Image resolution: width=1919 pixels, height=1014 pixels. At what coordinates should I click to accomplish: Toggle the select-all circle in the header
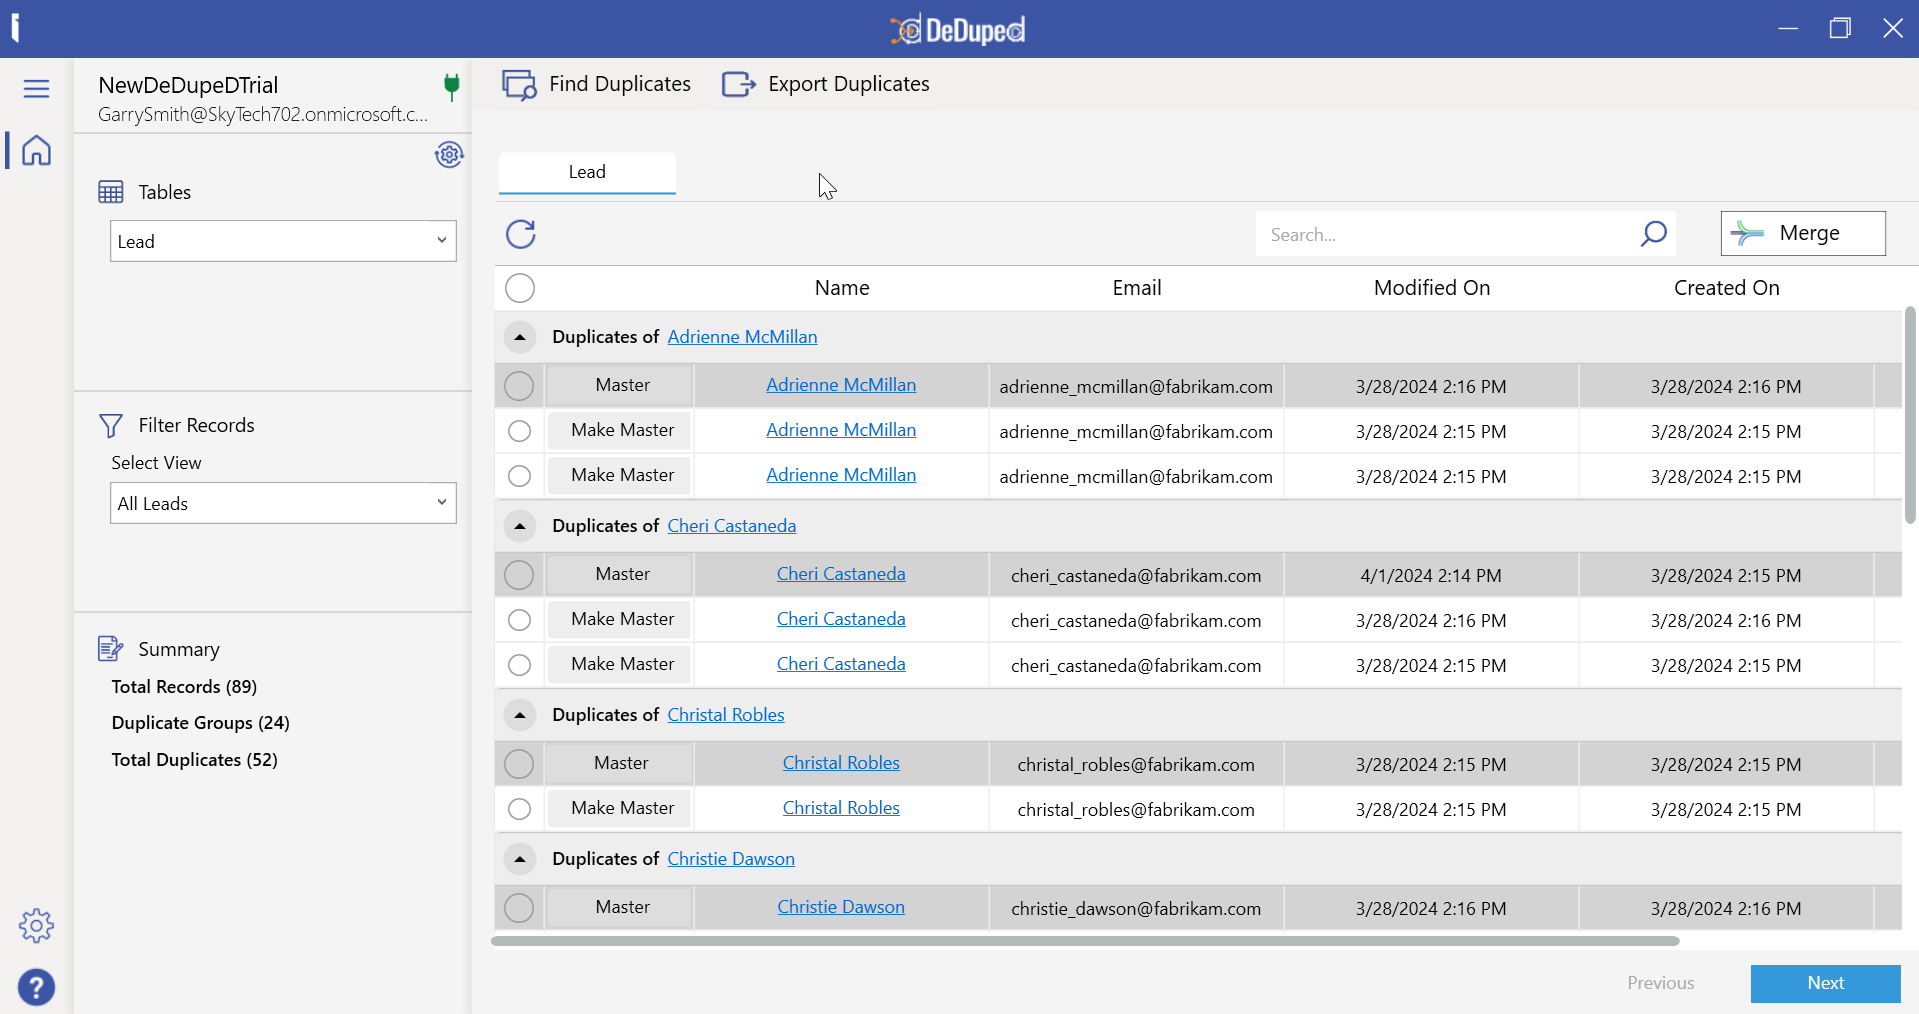tap(520, 288)
